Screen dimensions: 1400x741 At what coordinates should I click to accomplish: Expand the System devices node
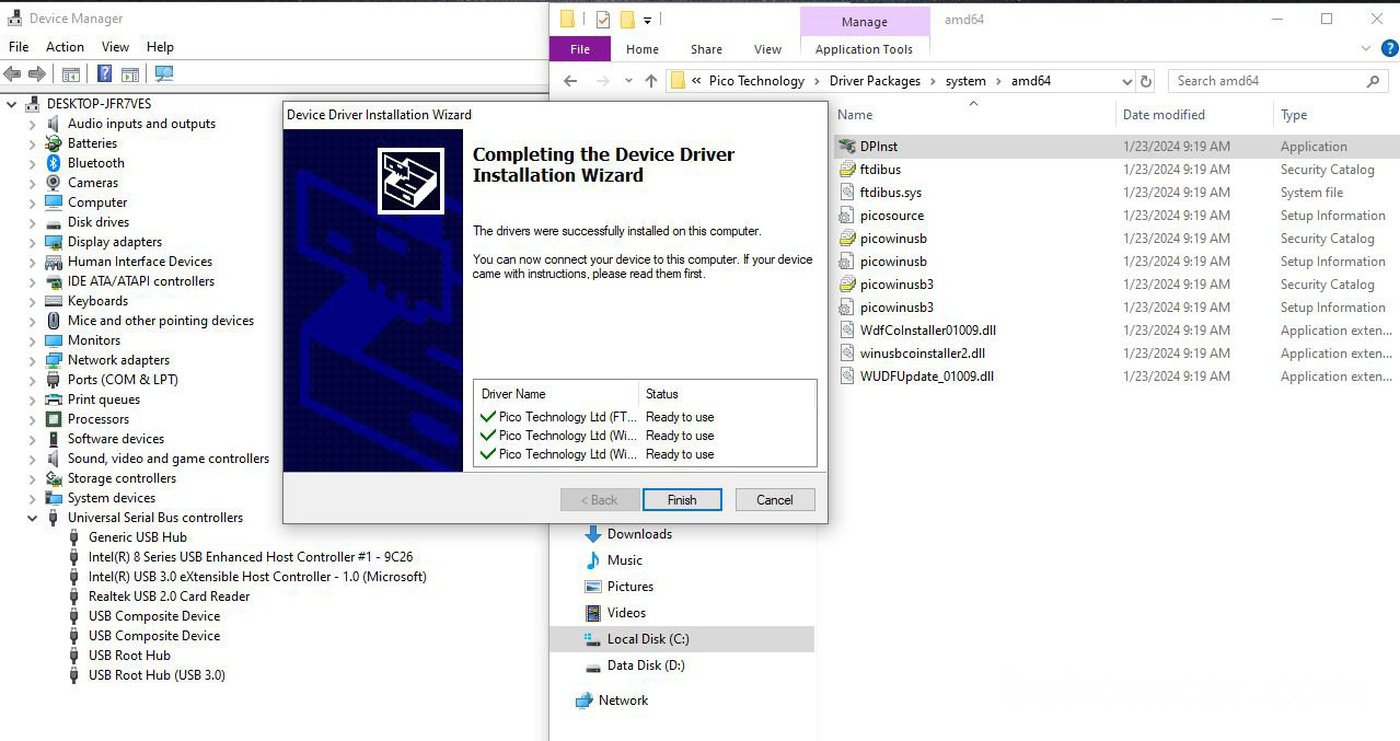tap(32, 498)
